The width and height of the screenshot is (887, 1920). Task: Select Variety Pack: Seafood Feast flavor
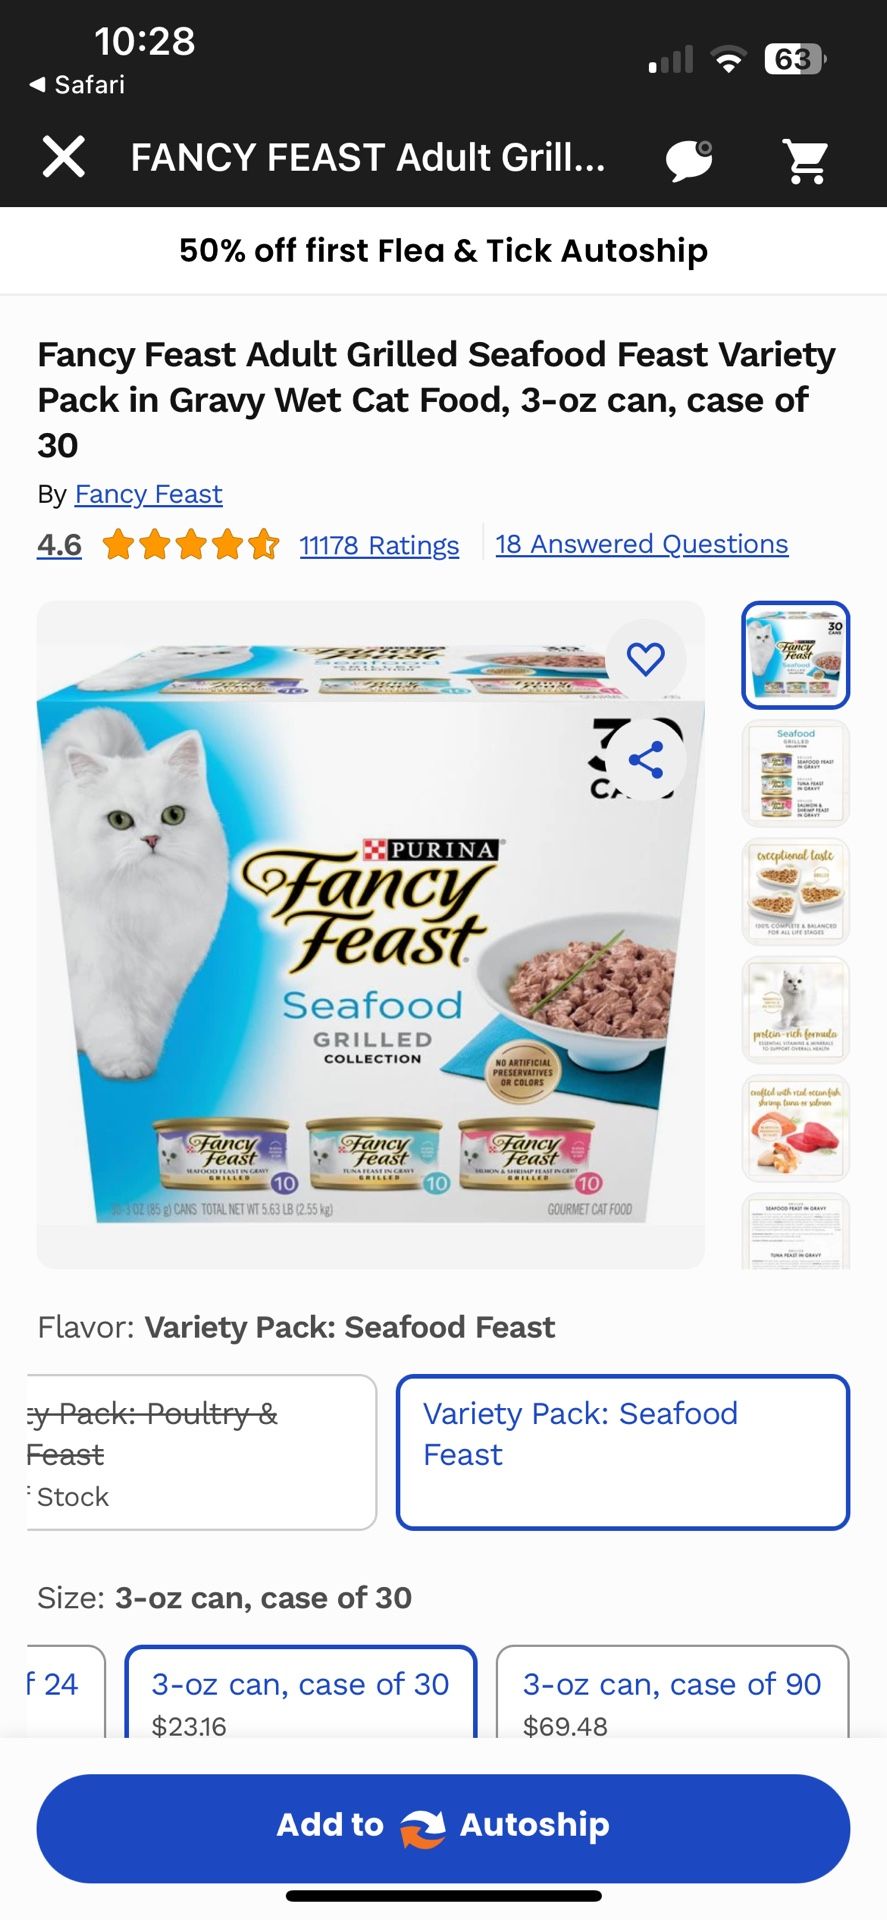(623, 1452)
